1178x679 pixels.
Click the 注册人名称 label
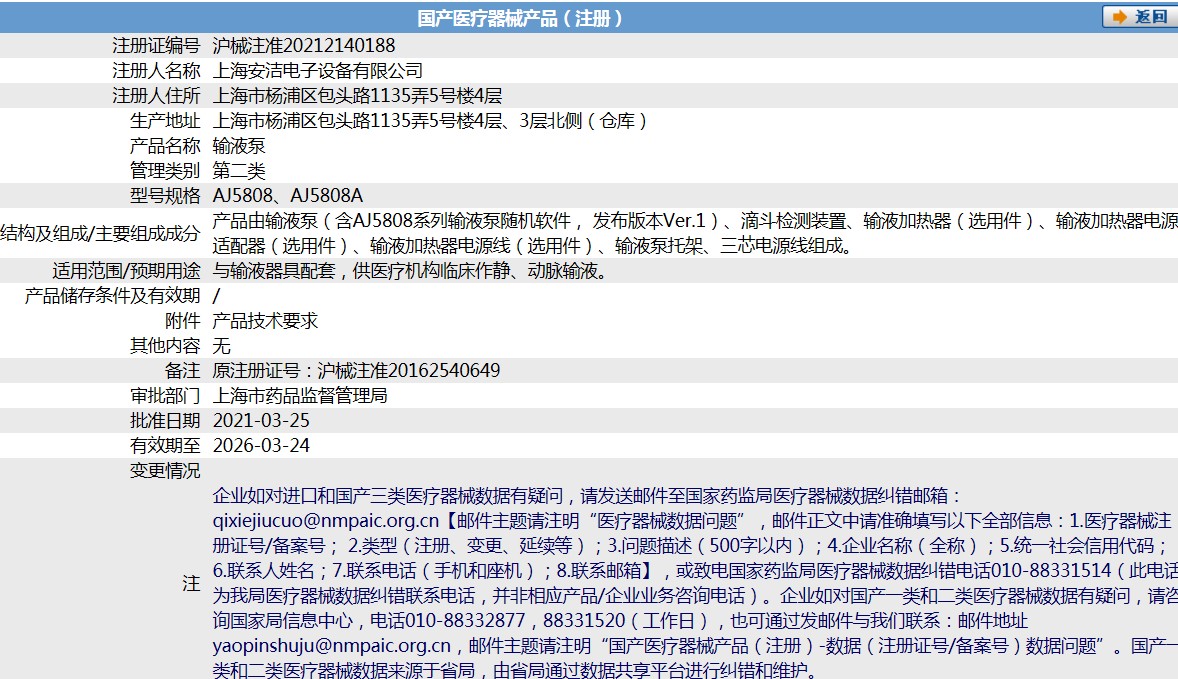pos(156,71)
